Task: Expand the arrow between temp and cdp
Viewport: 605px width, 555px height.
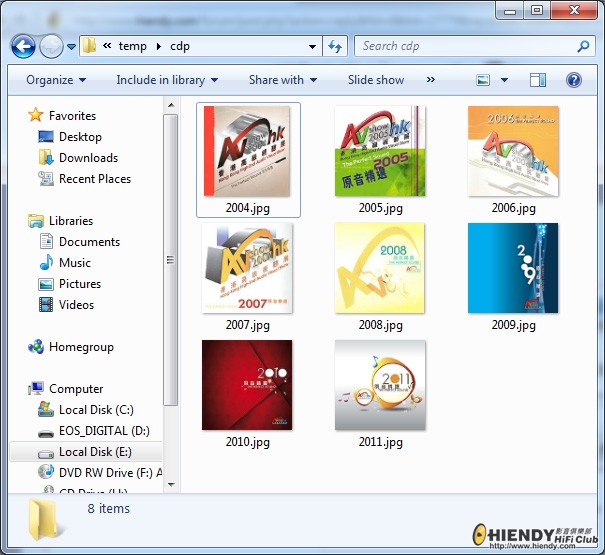Action: (x=159, y=46)
